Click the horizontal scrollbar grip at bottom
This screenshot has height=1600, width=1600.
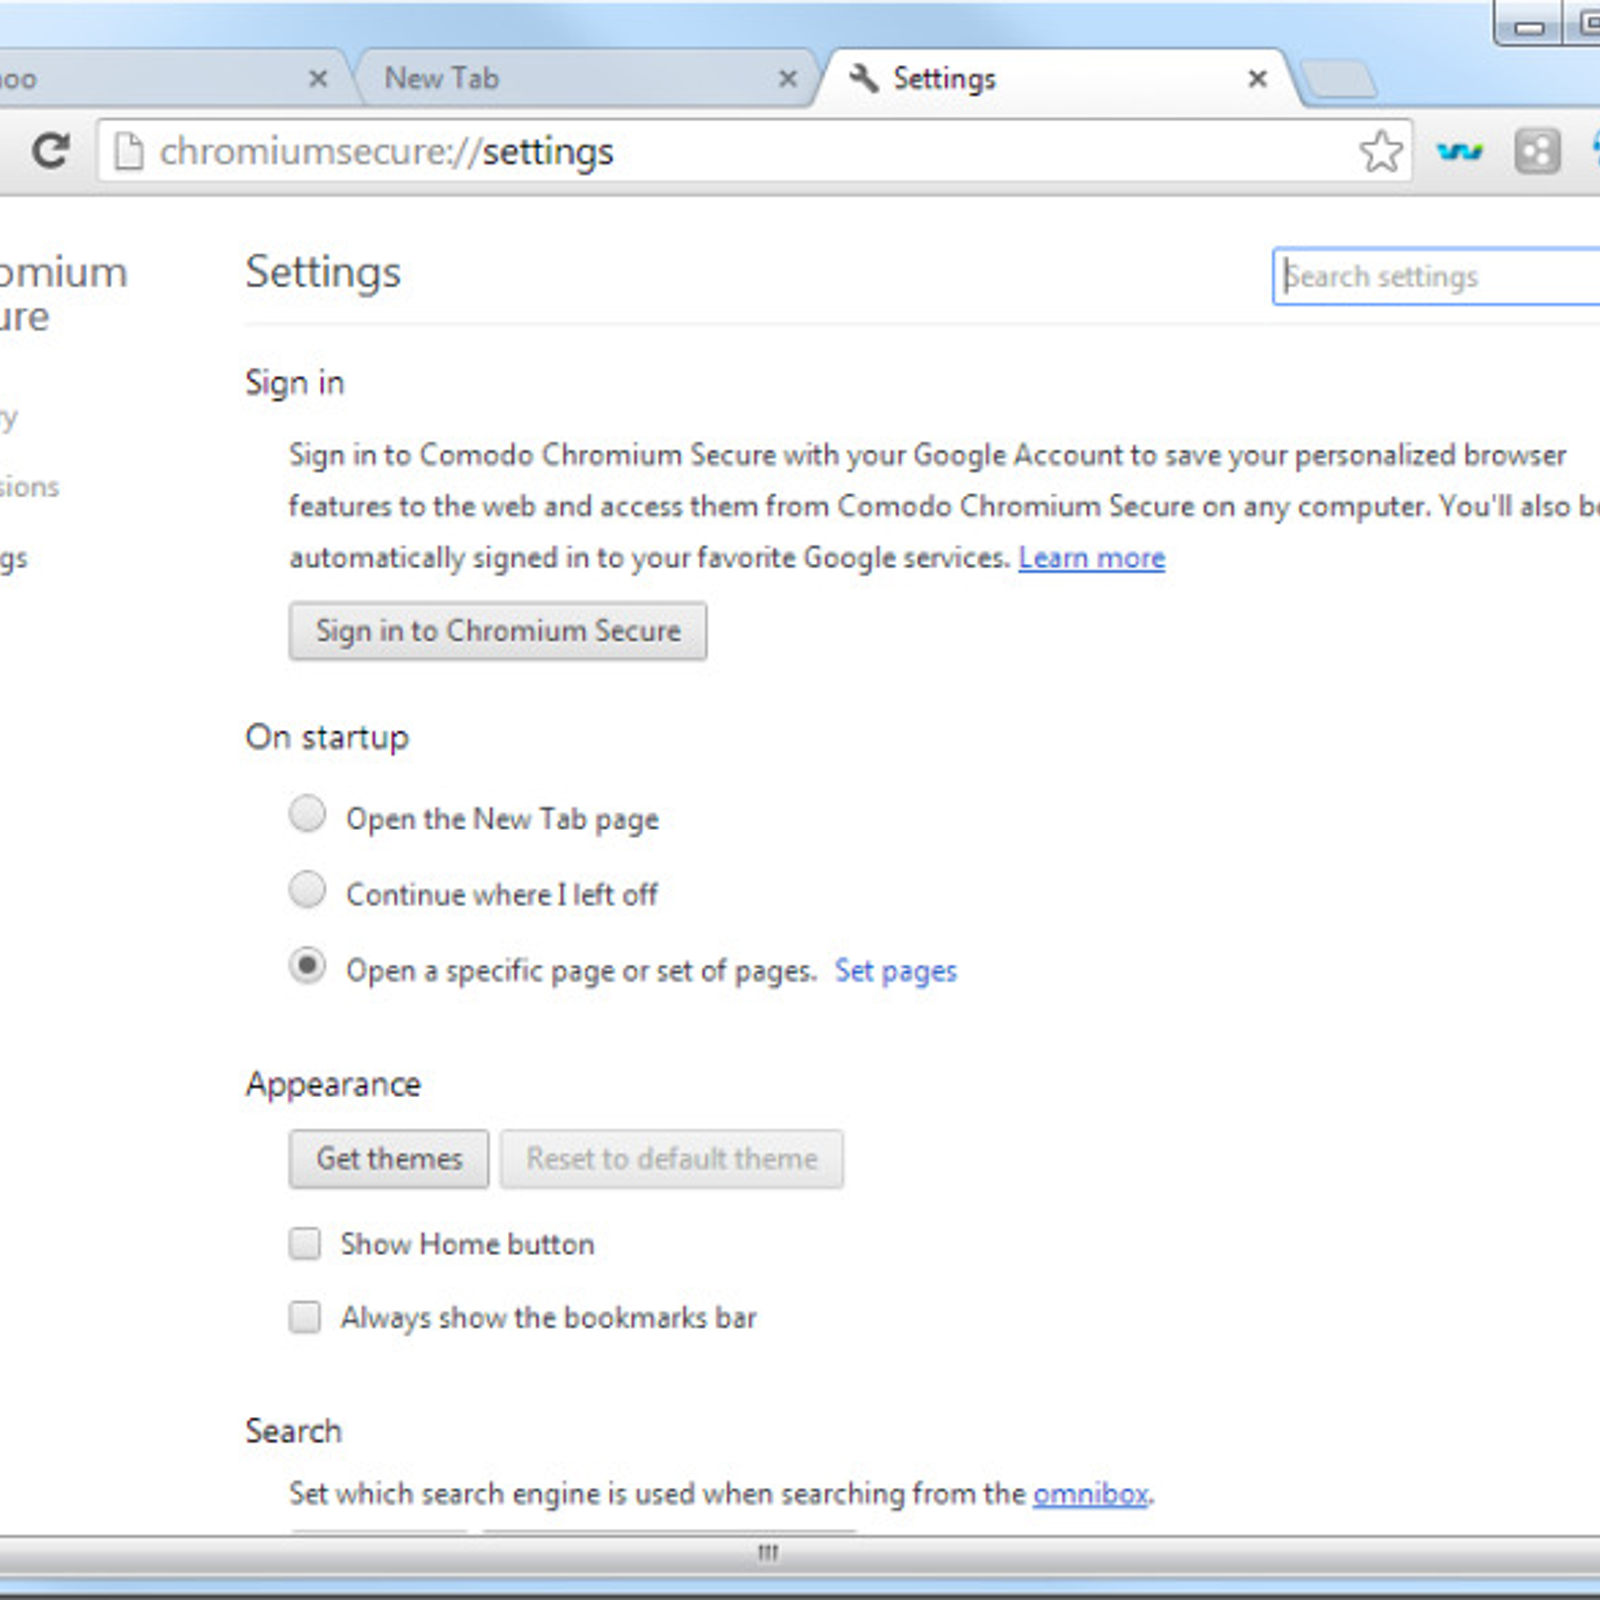pos(768,1552)
